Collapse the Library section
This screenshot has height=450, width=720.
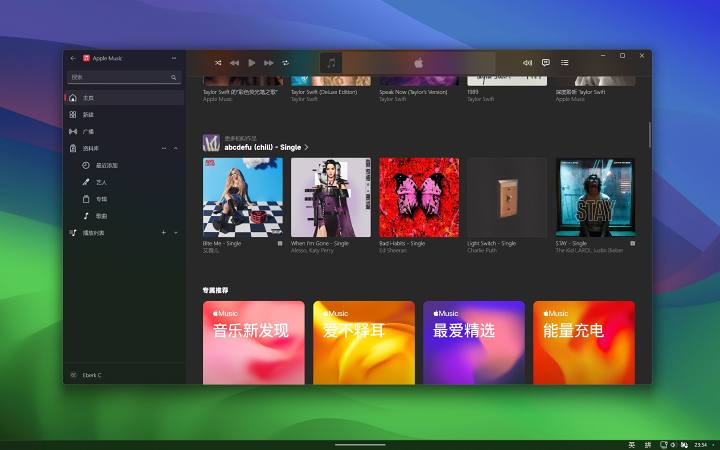click(176, 148)
